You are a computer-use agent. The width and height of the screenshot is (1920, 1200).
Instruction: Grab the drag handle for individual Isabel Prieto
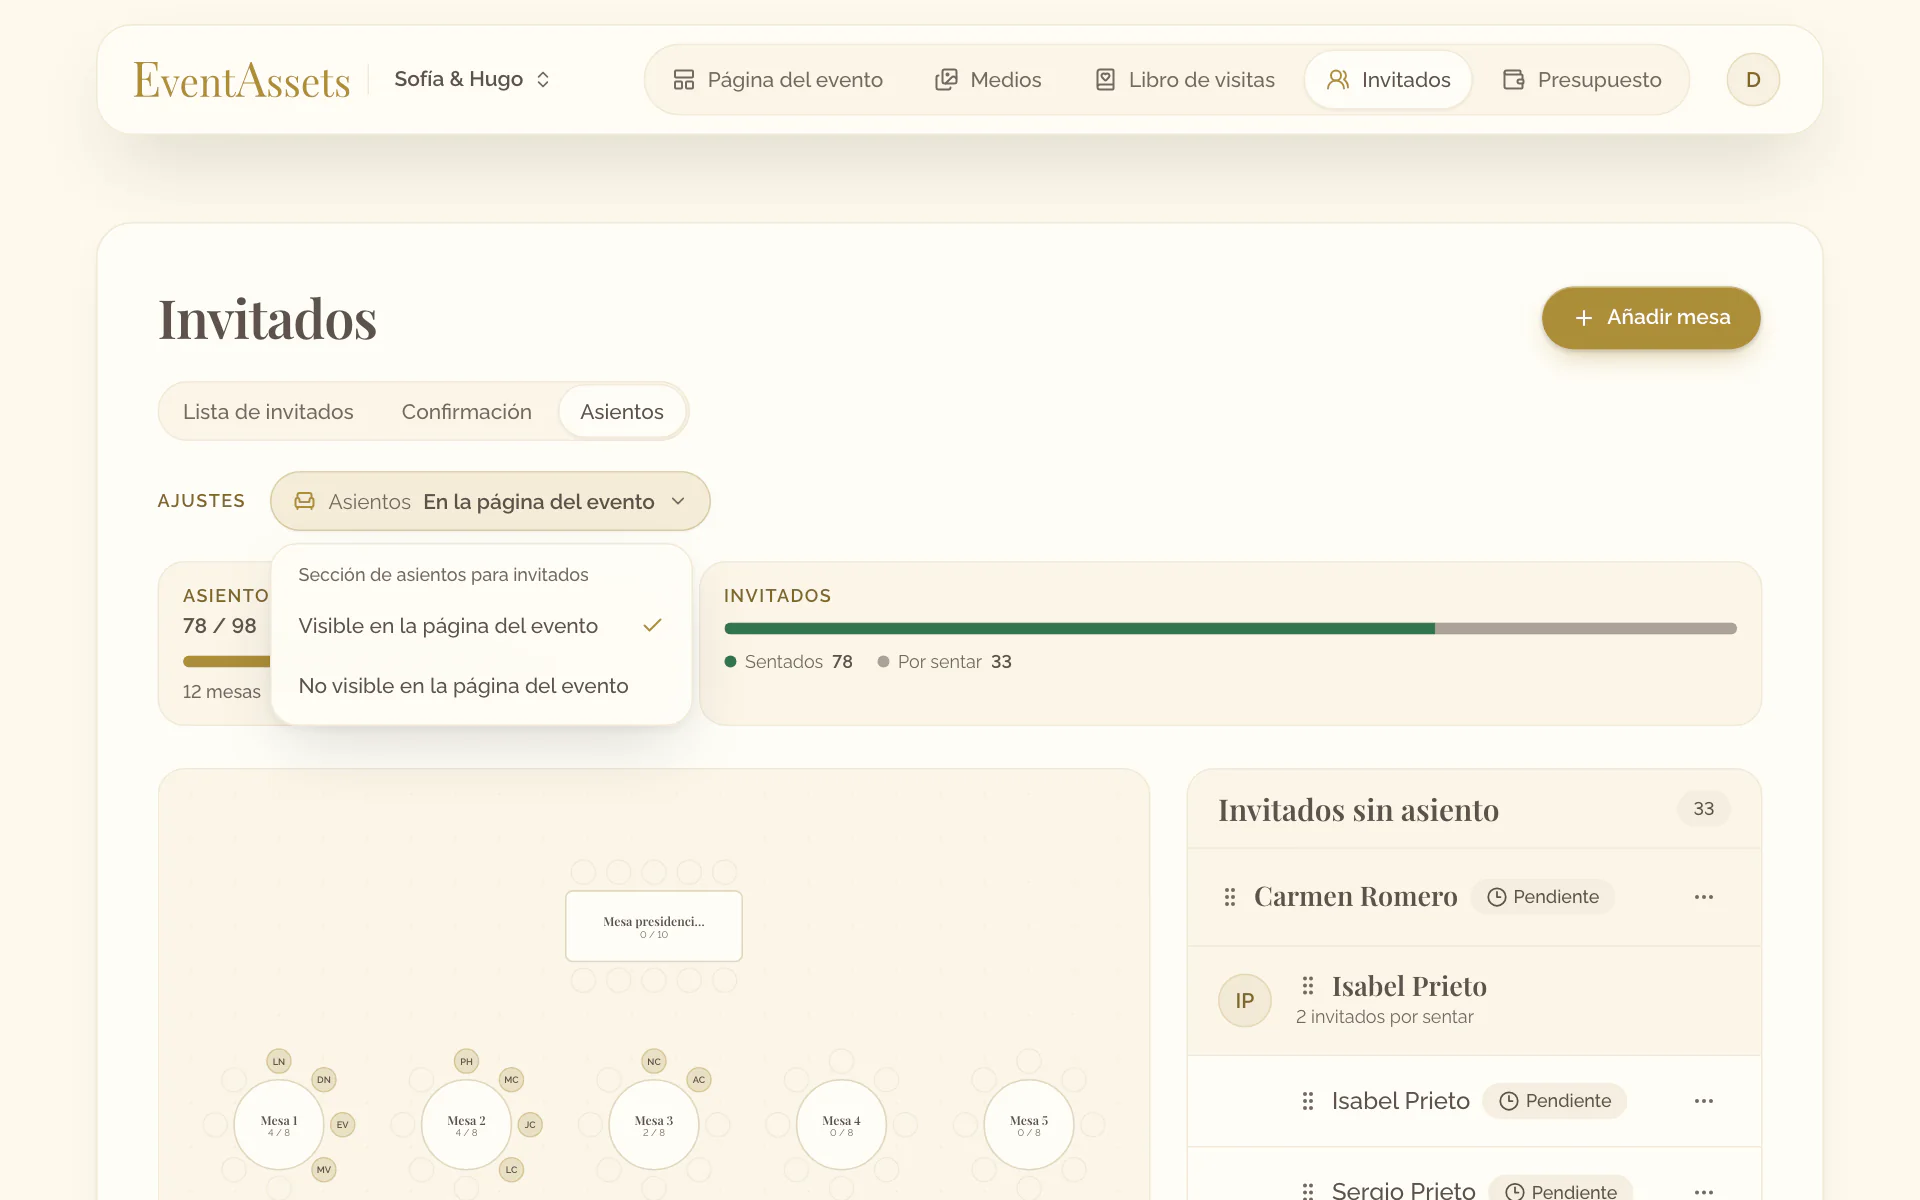[x=1308, y=1101]
